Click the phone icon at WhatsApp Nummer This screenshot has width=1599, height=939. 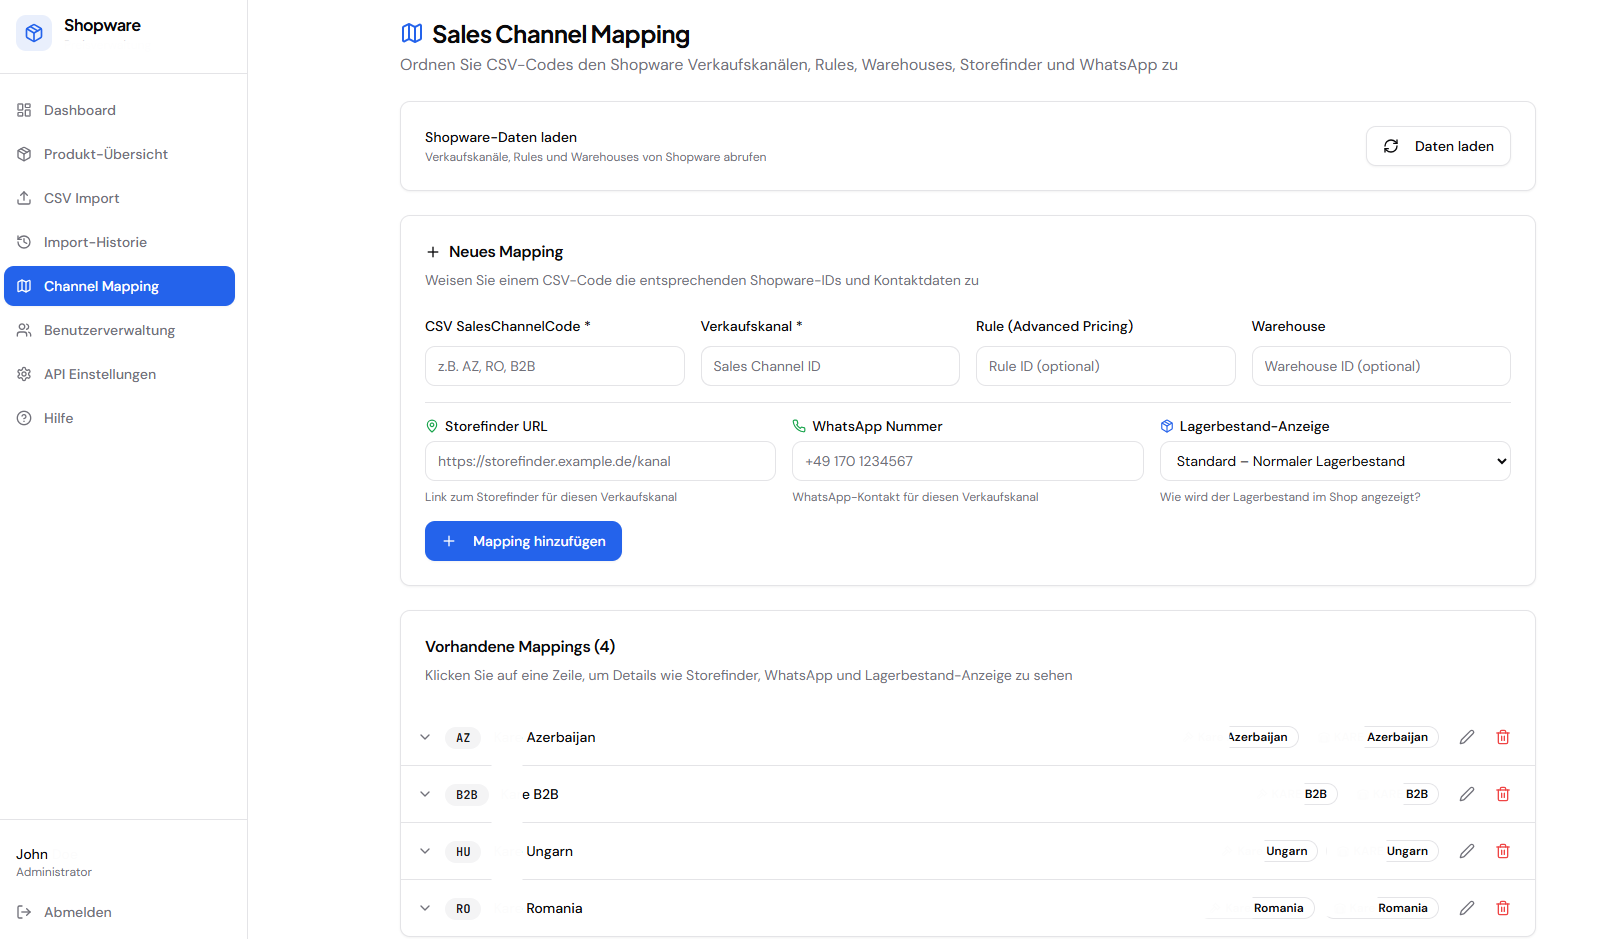pos(799,426)
